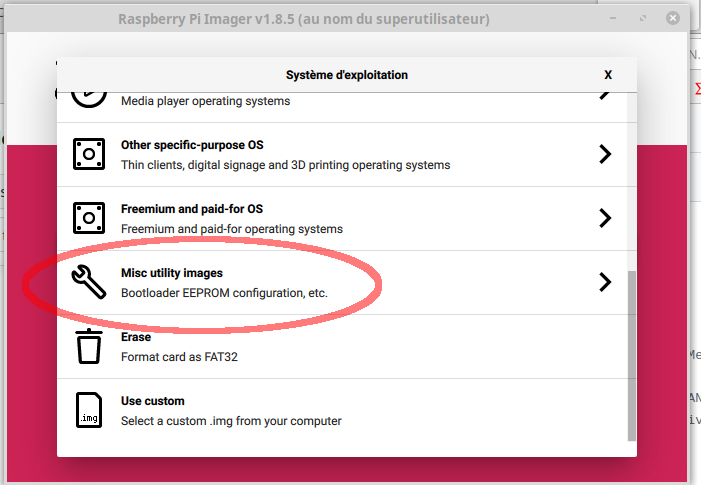The image size is (701, 485).
Task: Select Erase option title
Action: (x=136, y=337)
